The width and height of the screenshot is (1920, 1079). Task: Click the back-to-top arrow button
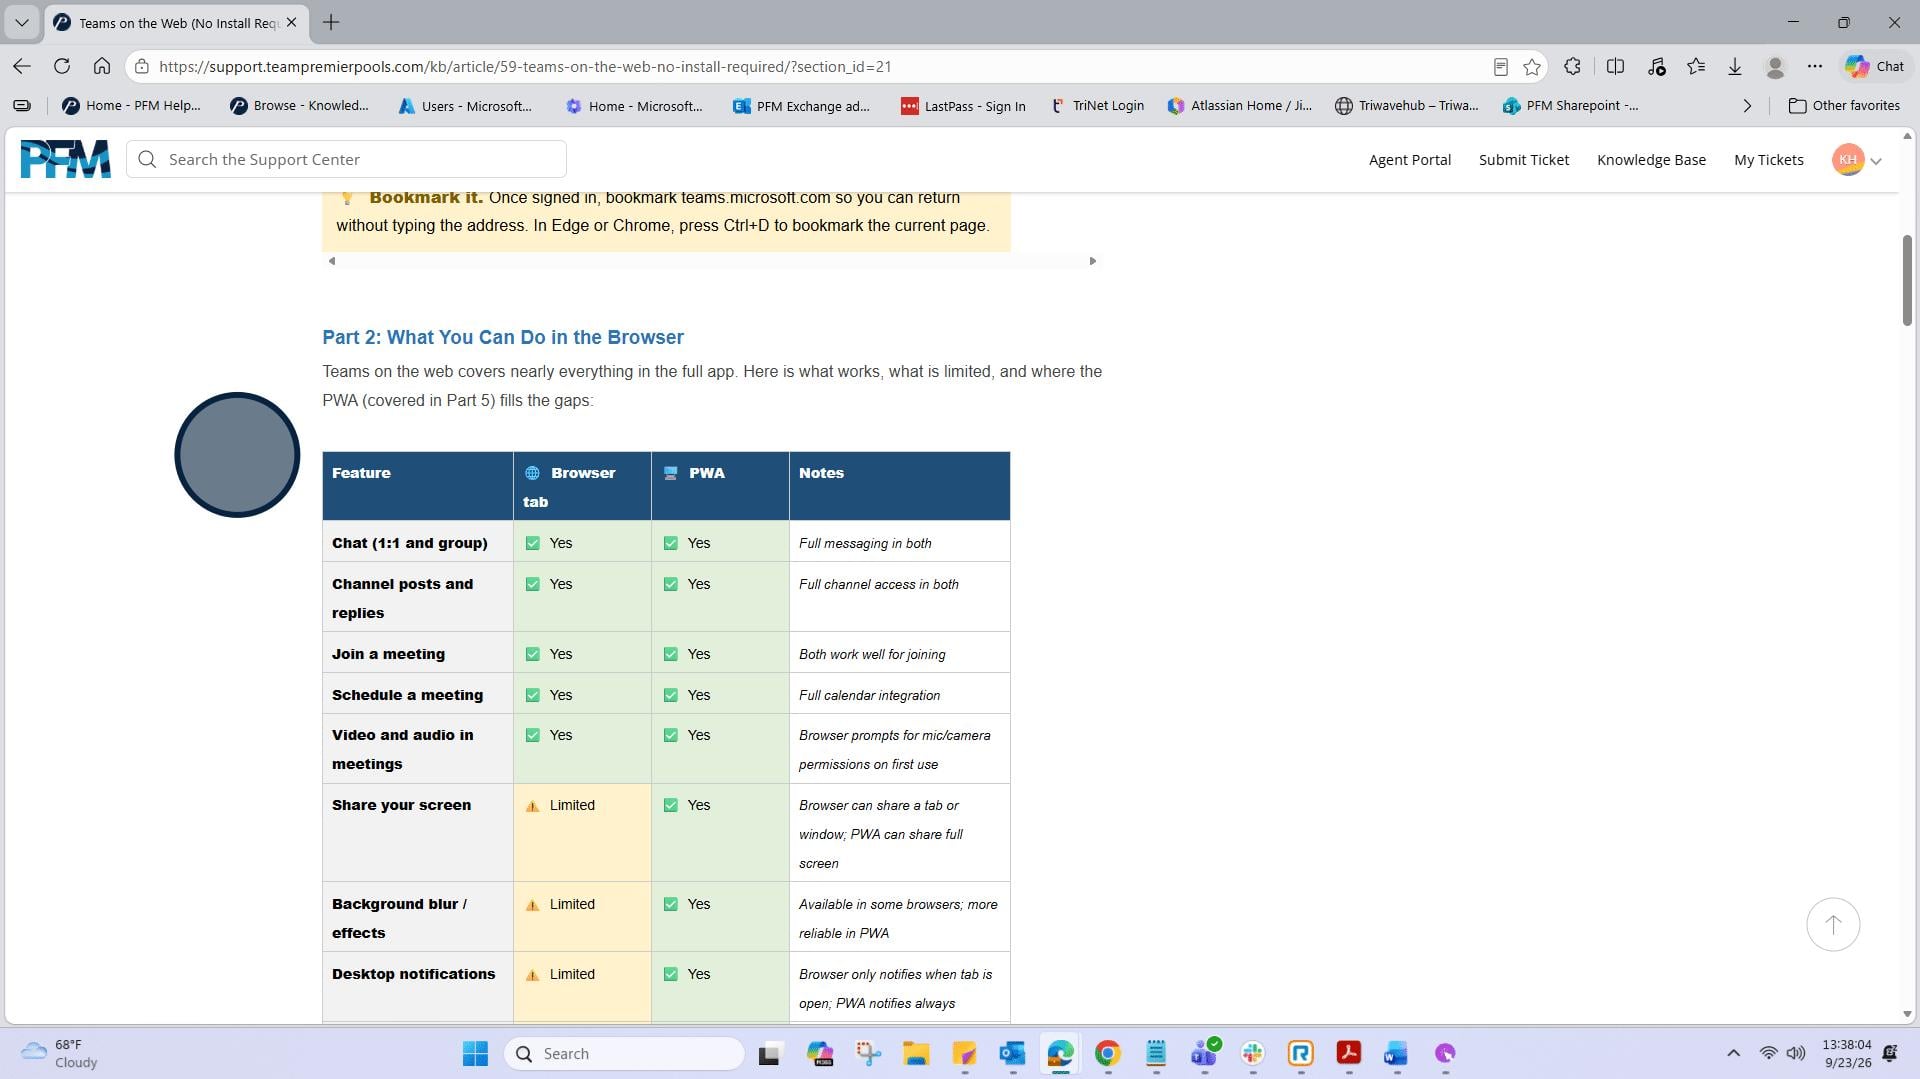(1833, 925)
